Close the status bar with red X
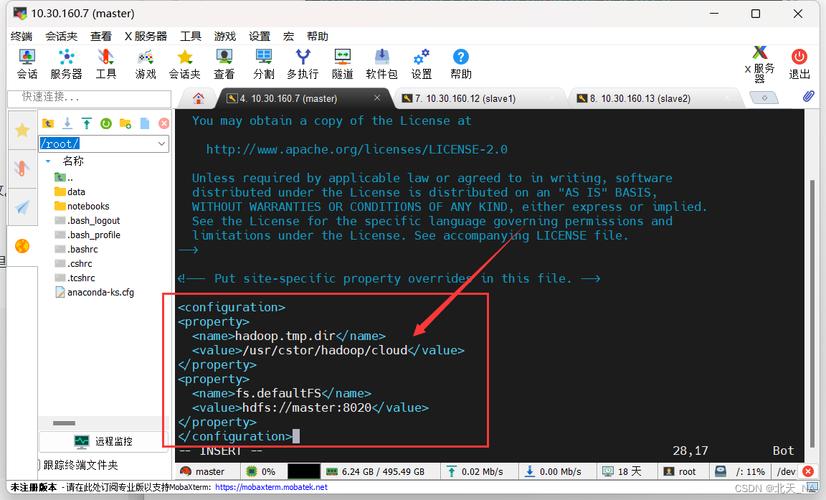This screenshot has height=500, width=826. (x=808, y=471)
